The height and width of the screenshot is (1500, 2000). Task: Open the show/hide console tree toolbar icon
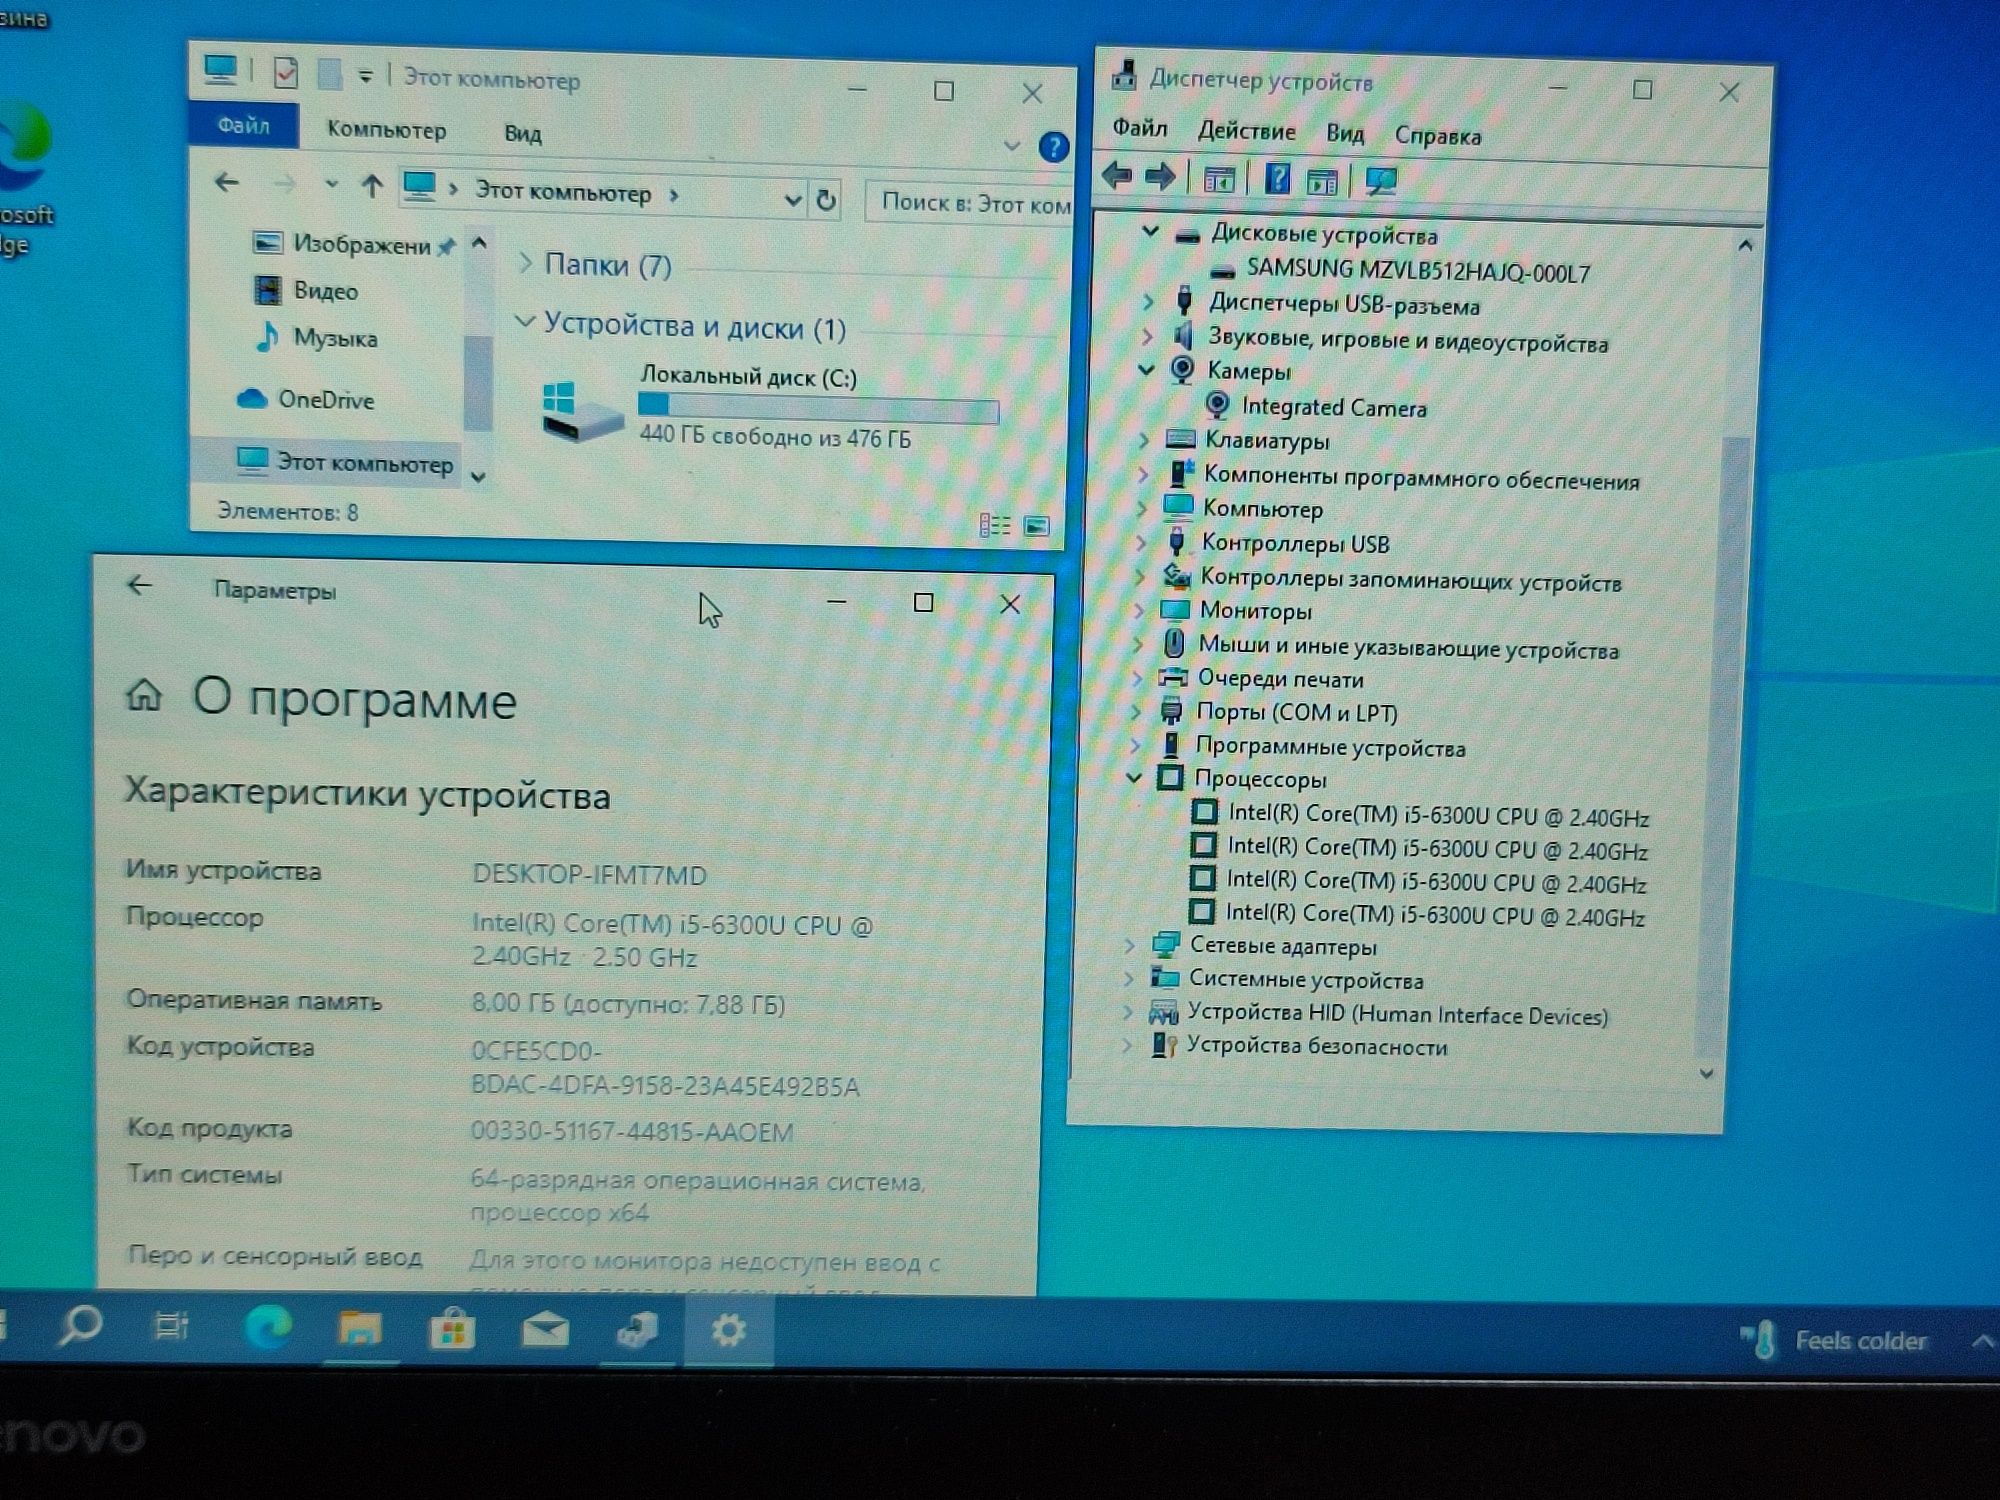(x=1218, y=180)
